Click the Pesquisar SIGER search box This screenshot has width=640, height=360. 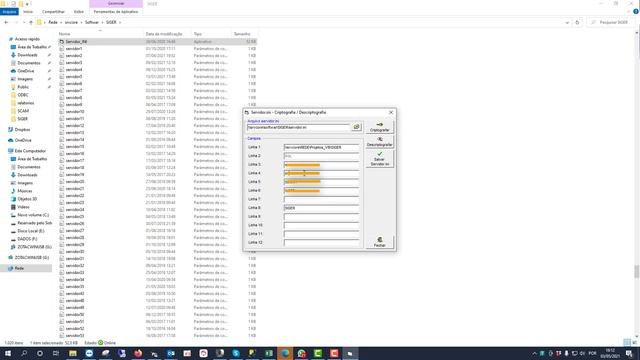click(610, 22)
